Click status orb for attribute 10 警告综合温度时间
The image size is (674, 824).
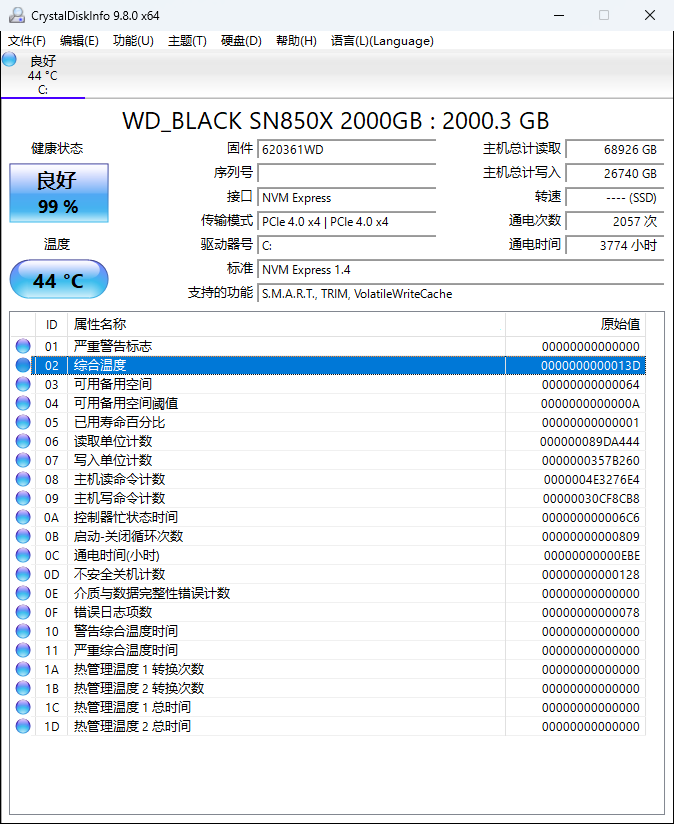tap(23, 631)
